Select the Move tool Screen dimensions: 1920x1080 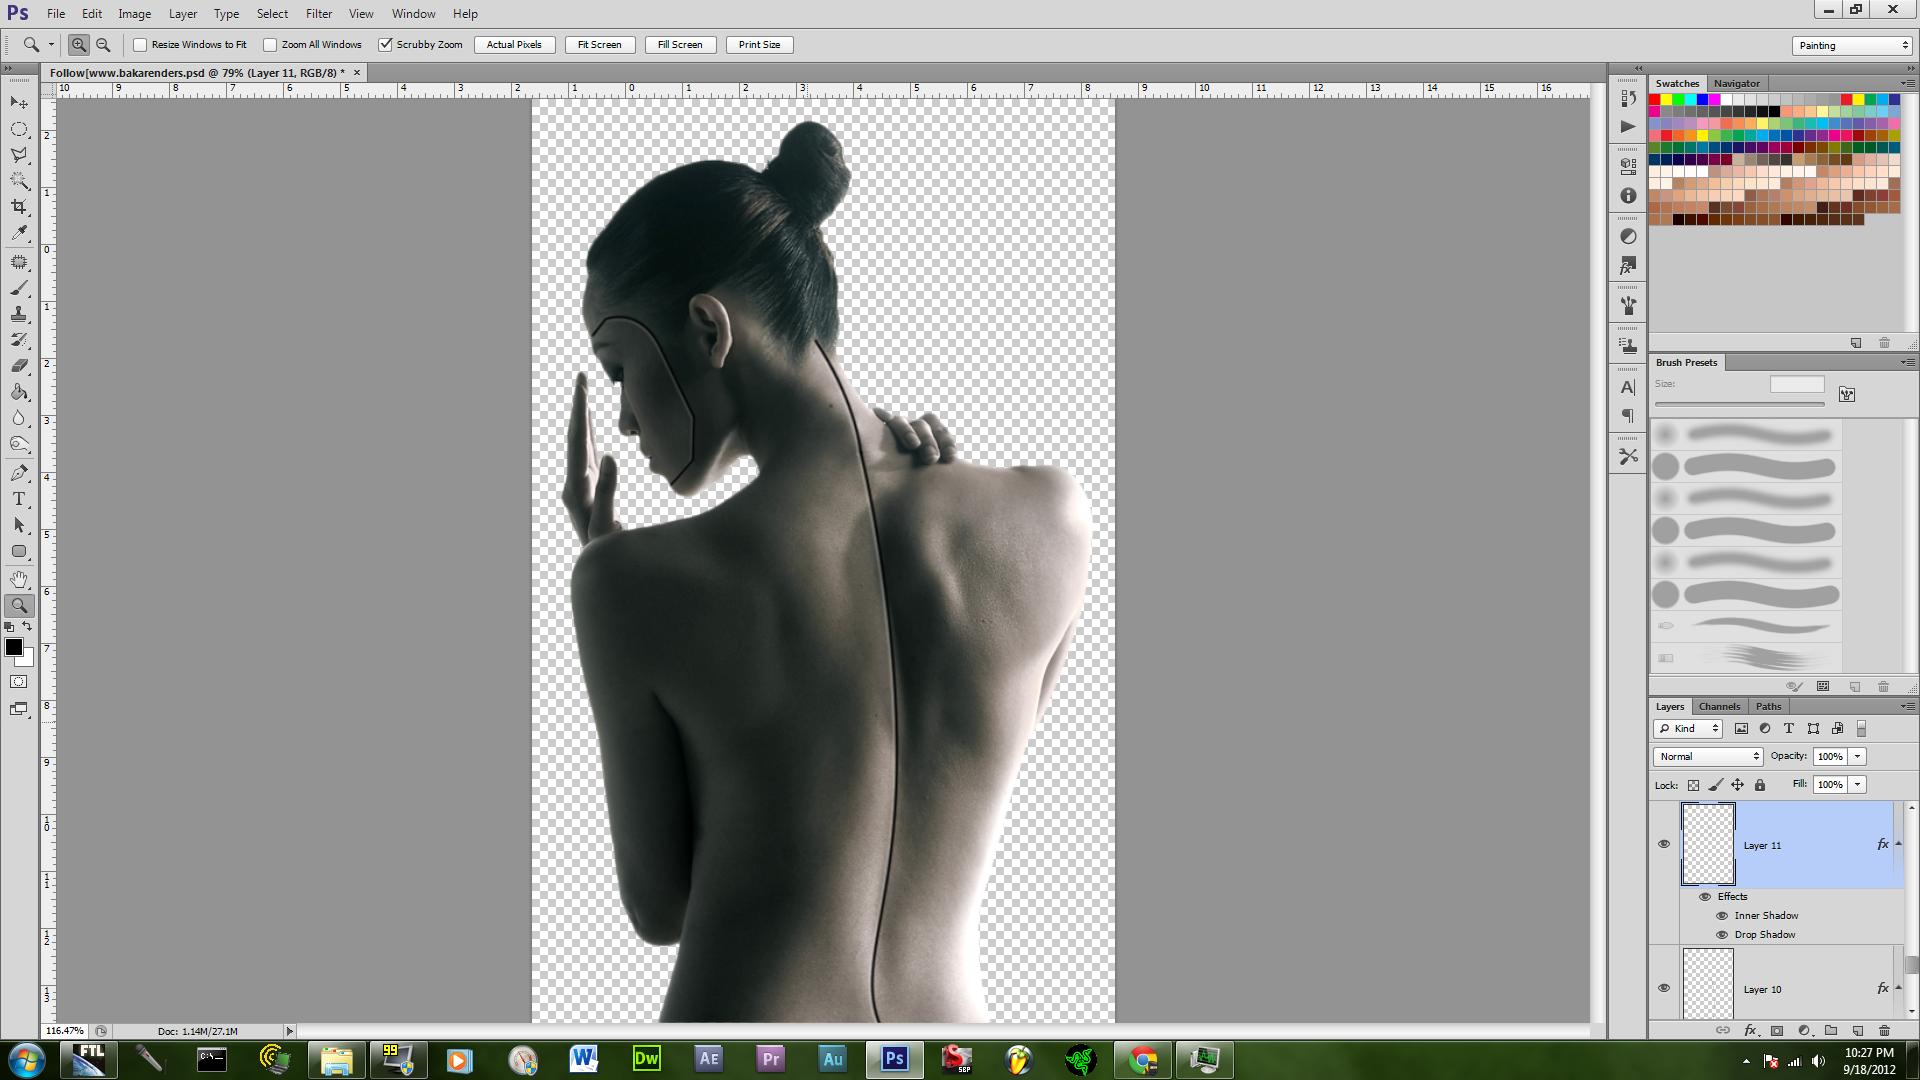(19, 103)
